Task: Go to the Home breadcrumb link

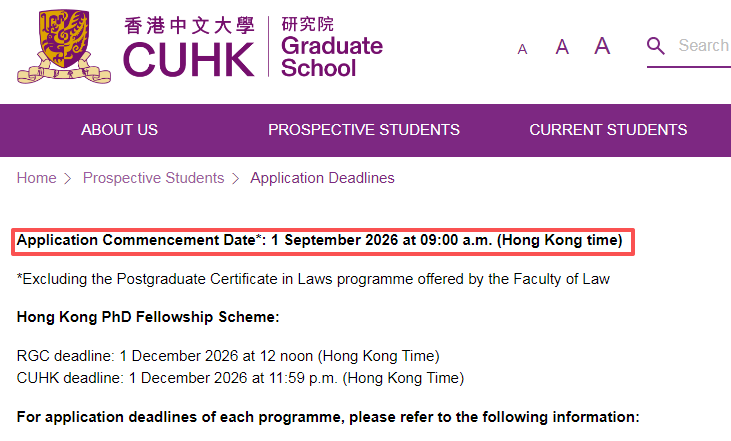Action: 36,178
